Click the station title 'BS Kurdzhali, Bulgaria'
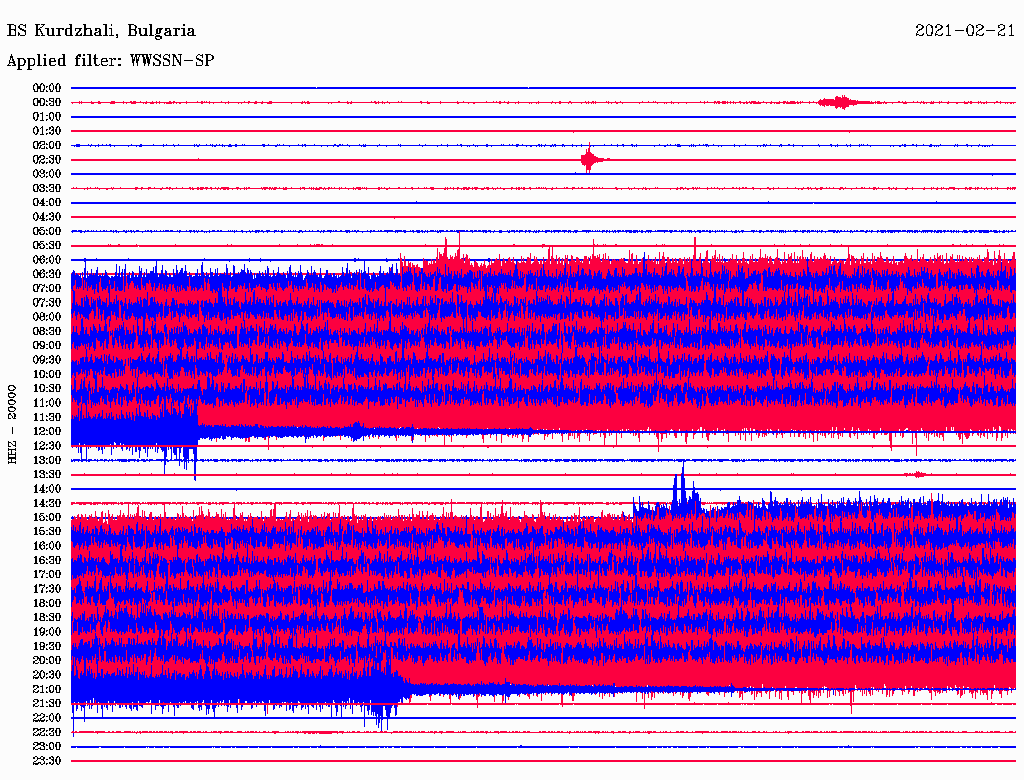This screenshot has height=780, width=1024. tap(101, 31)
